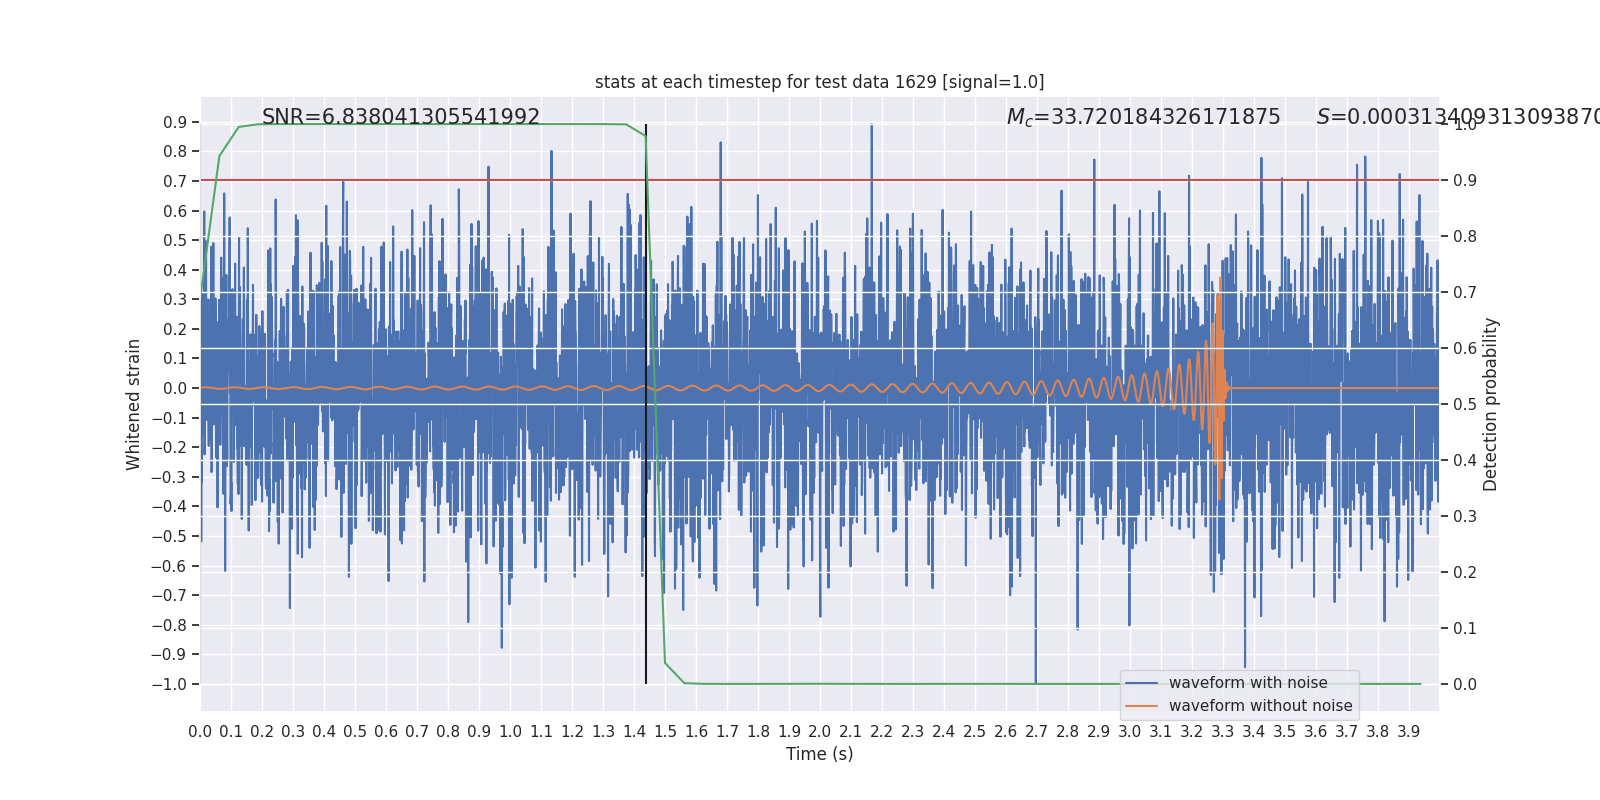
Task: Click x-axis tick label 1.4
Action: click(x=634, y=732)
